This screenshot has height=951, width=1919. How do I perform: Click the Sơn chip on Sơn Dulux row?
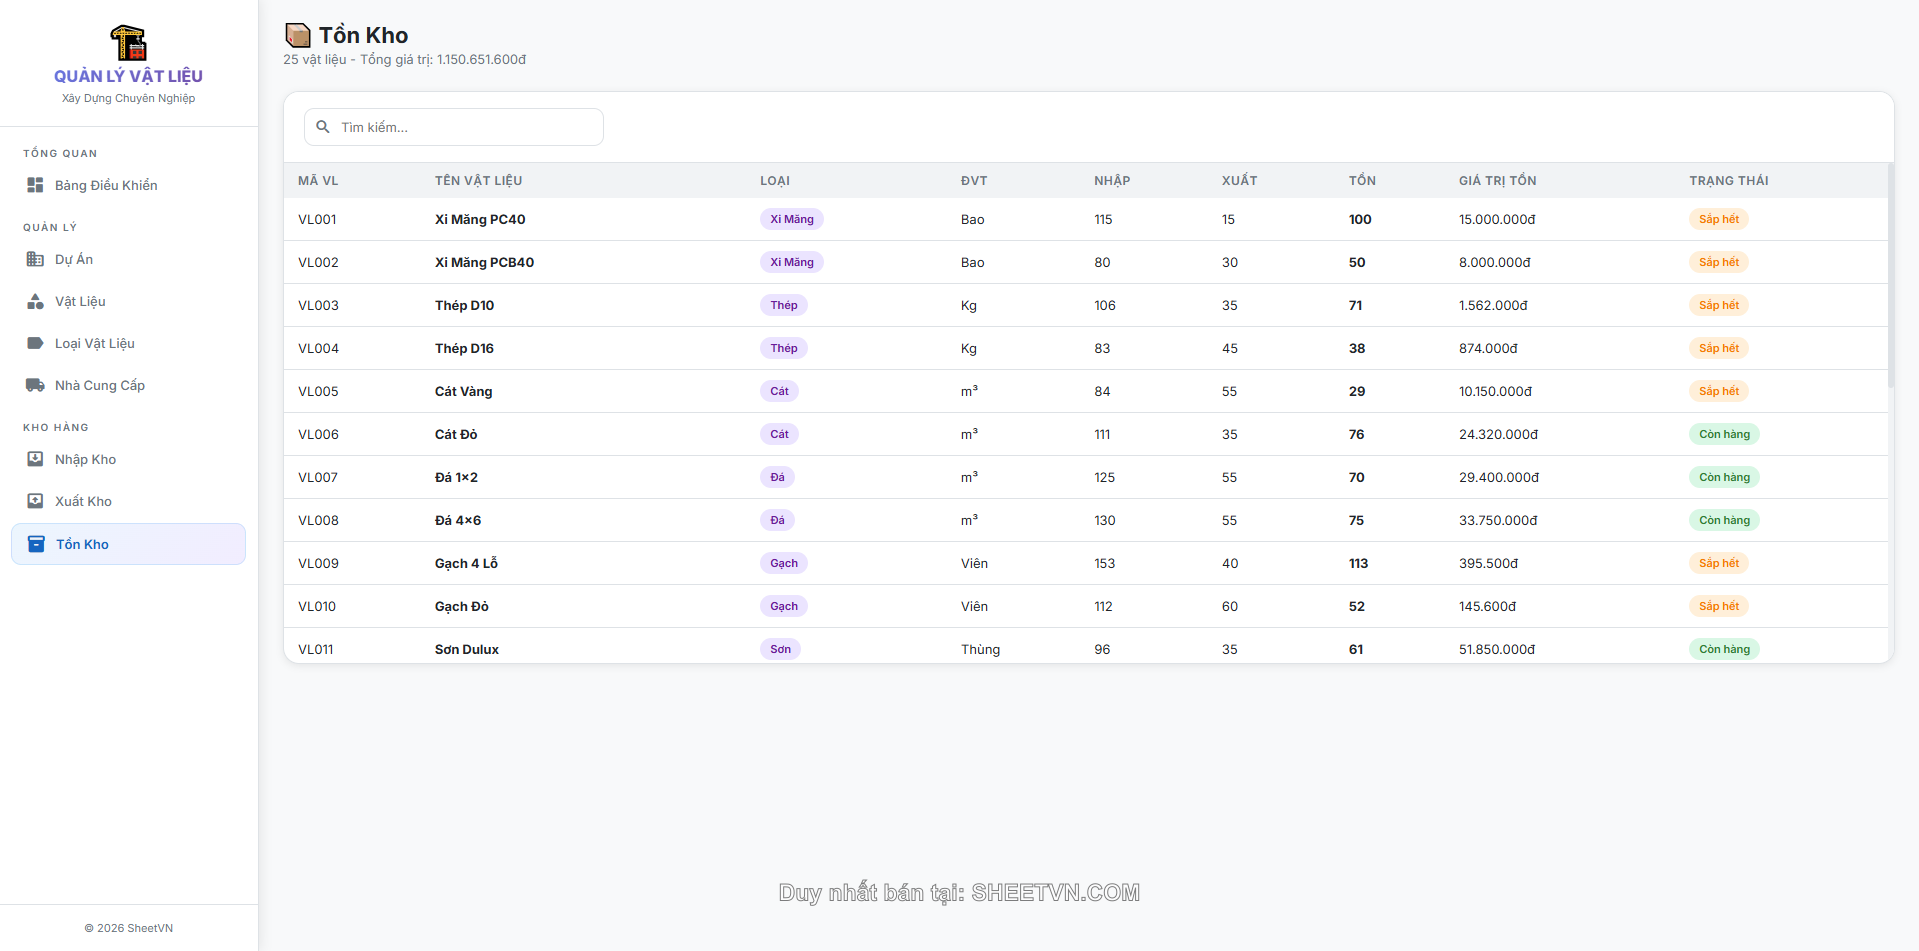click(780, 649)
